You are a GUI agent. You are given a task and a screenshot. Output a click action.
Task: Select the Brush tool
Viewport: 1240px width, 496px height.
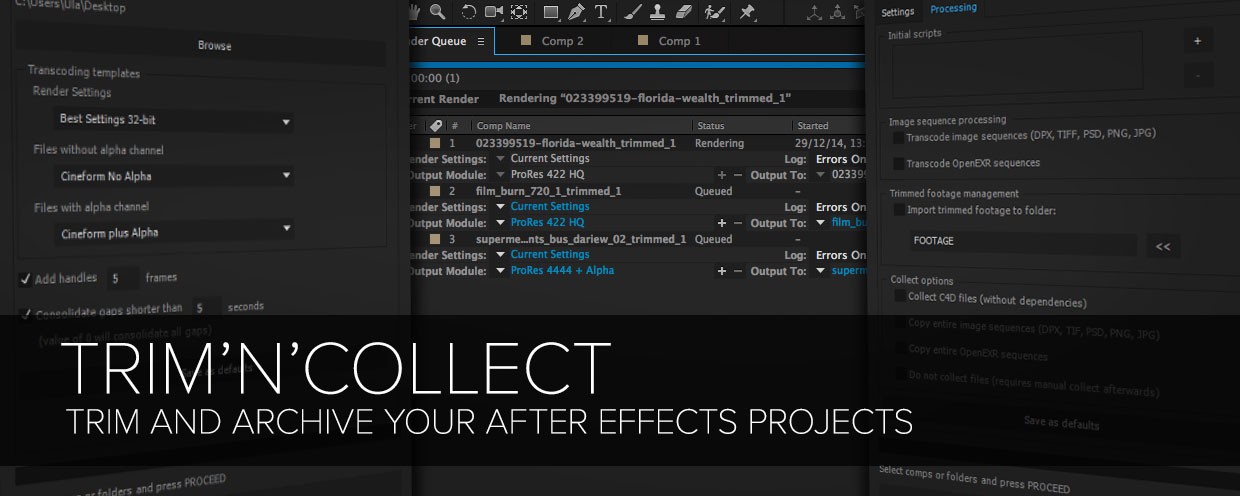633,12
